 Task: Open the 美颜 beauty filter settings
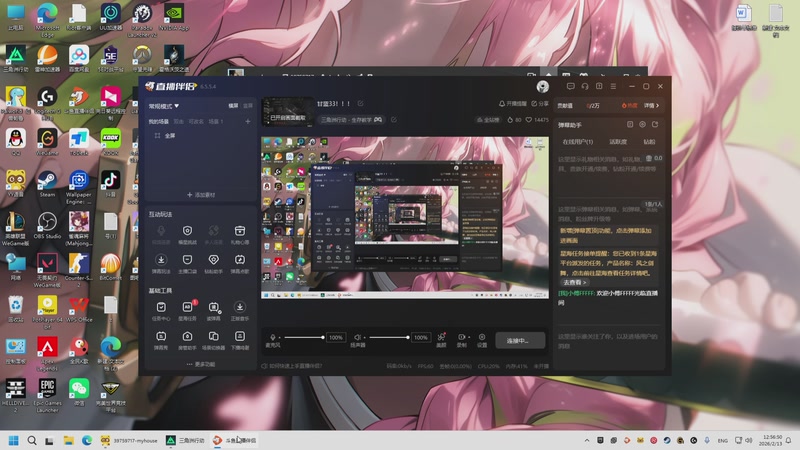click(x=441, y=340)
